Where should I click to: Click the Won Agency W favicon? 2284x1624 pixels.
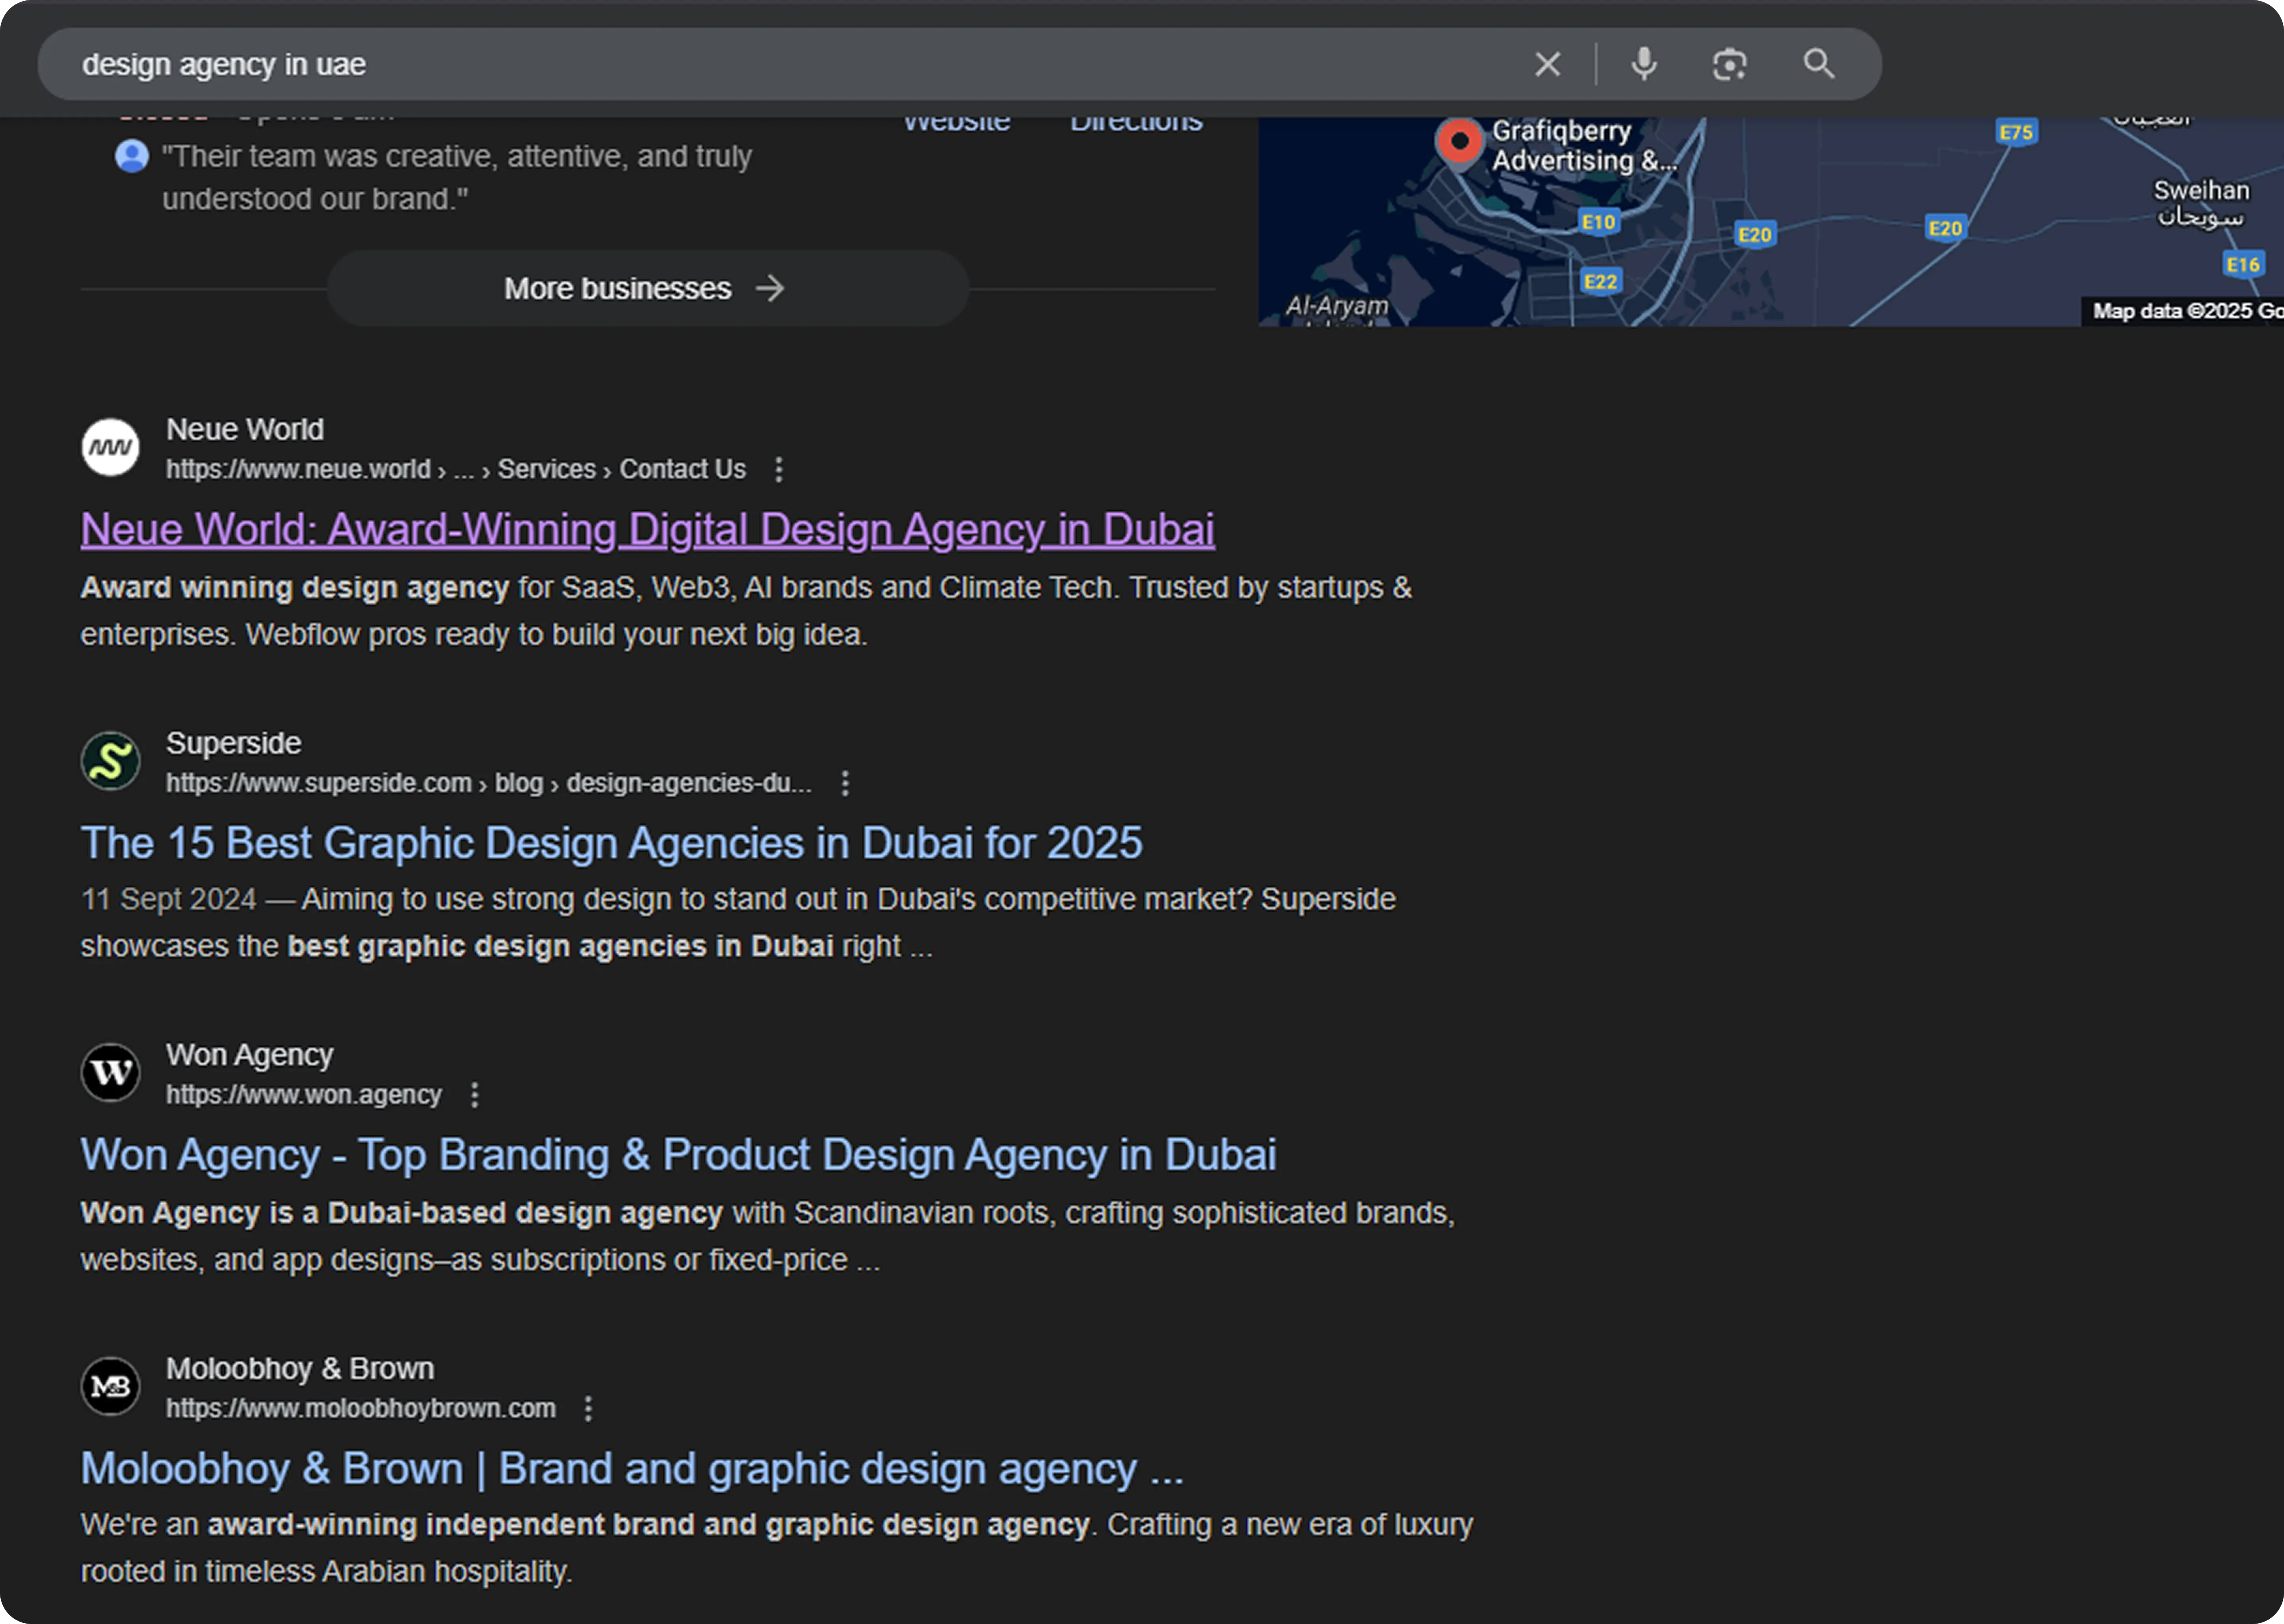pyautogui.click(x=110, y=1073)
